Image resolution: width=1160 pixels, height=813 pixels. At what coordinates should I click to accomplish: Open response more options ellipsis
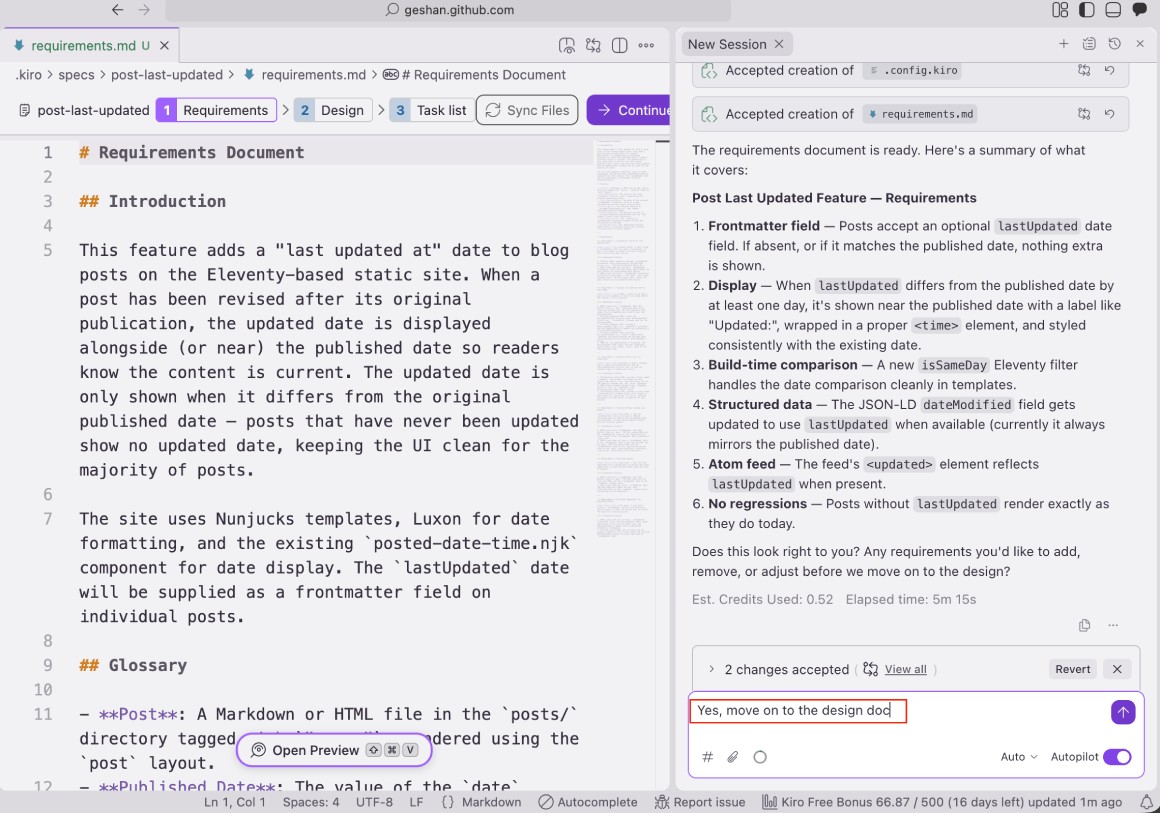pyautogui.click(x=1113, y=625)
